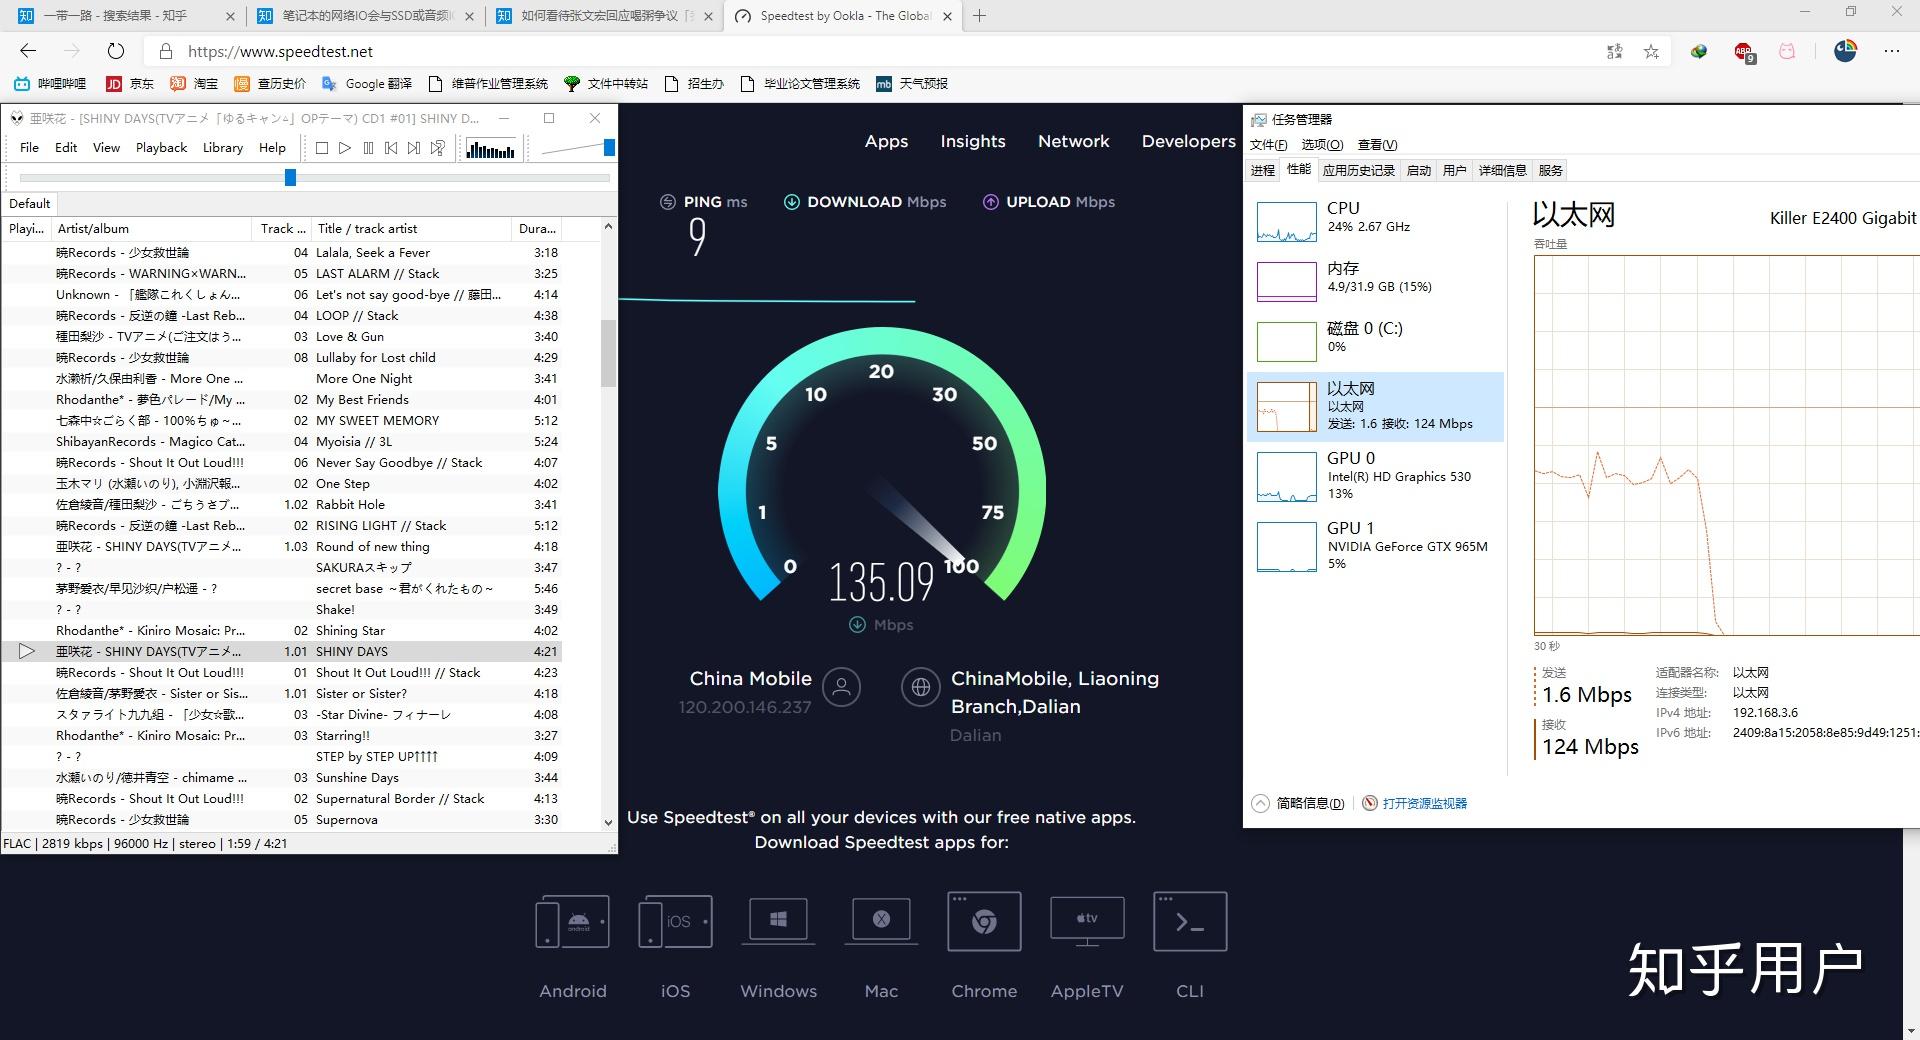
Task: Open the 查看(V) menu in Task Manager
Action: (1377, 145)
